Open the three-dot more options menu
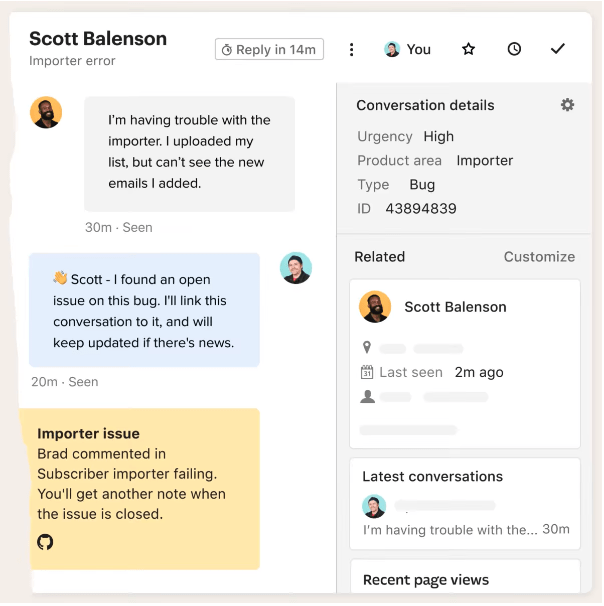This screenshot has width=604, height=606. coord(351,49)
